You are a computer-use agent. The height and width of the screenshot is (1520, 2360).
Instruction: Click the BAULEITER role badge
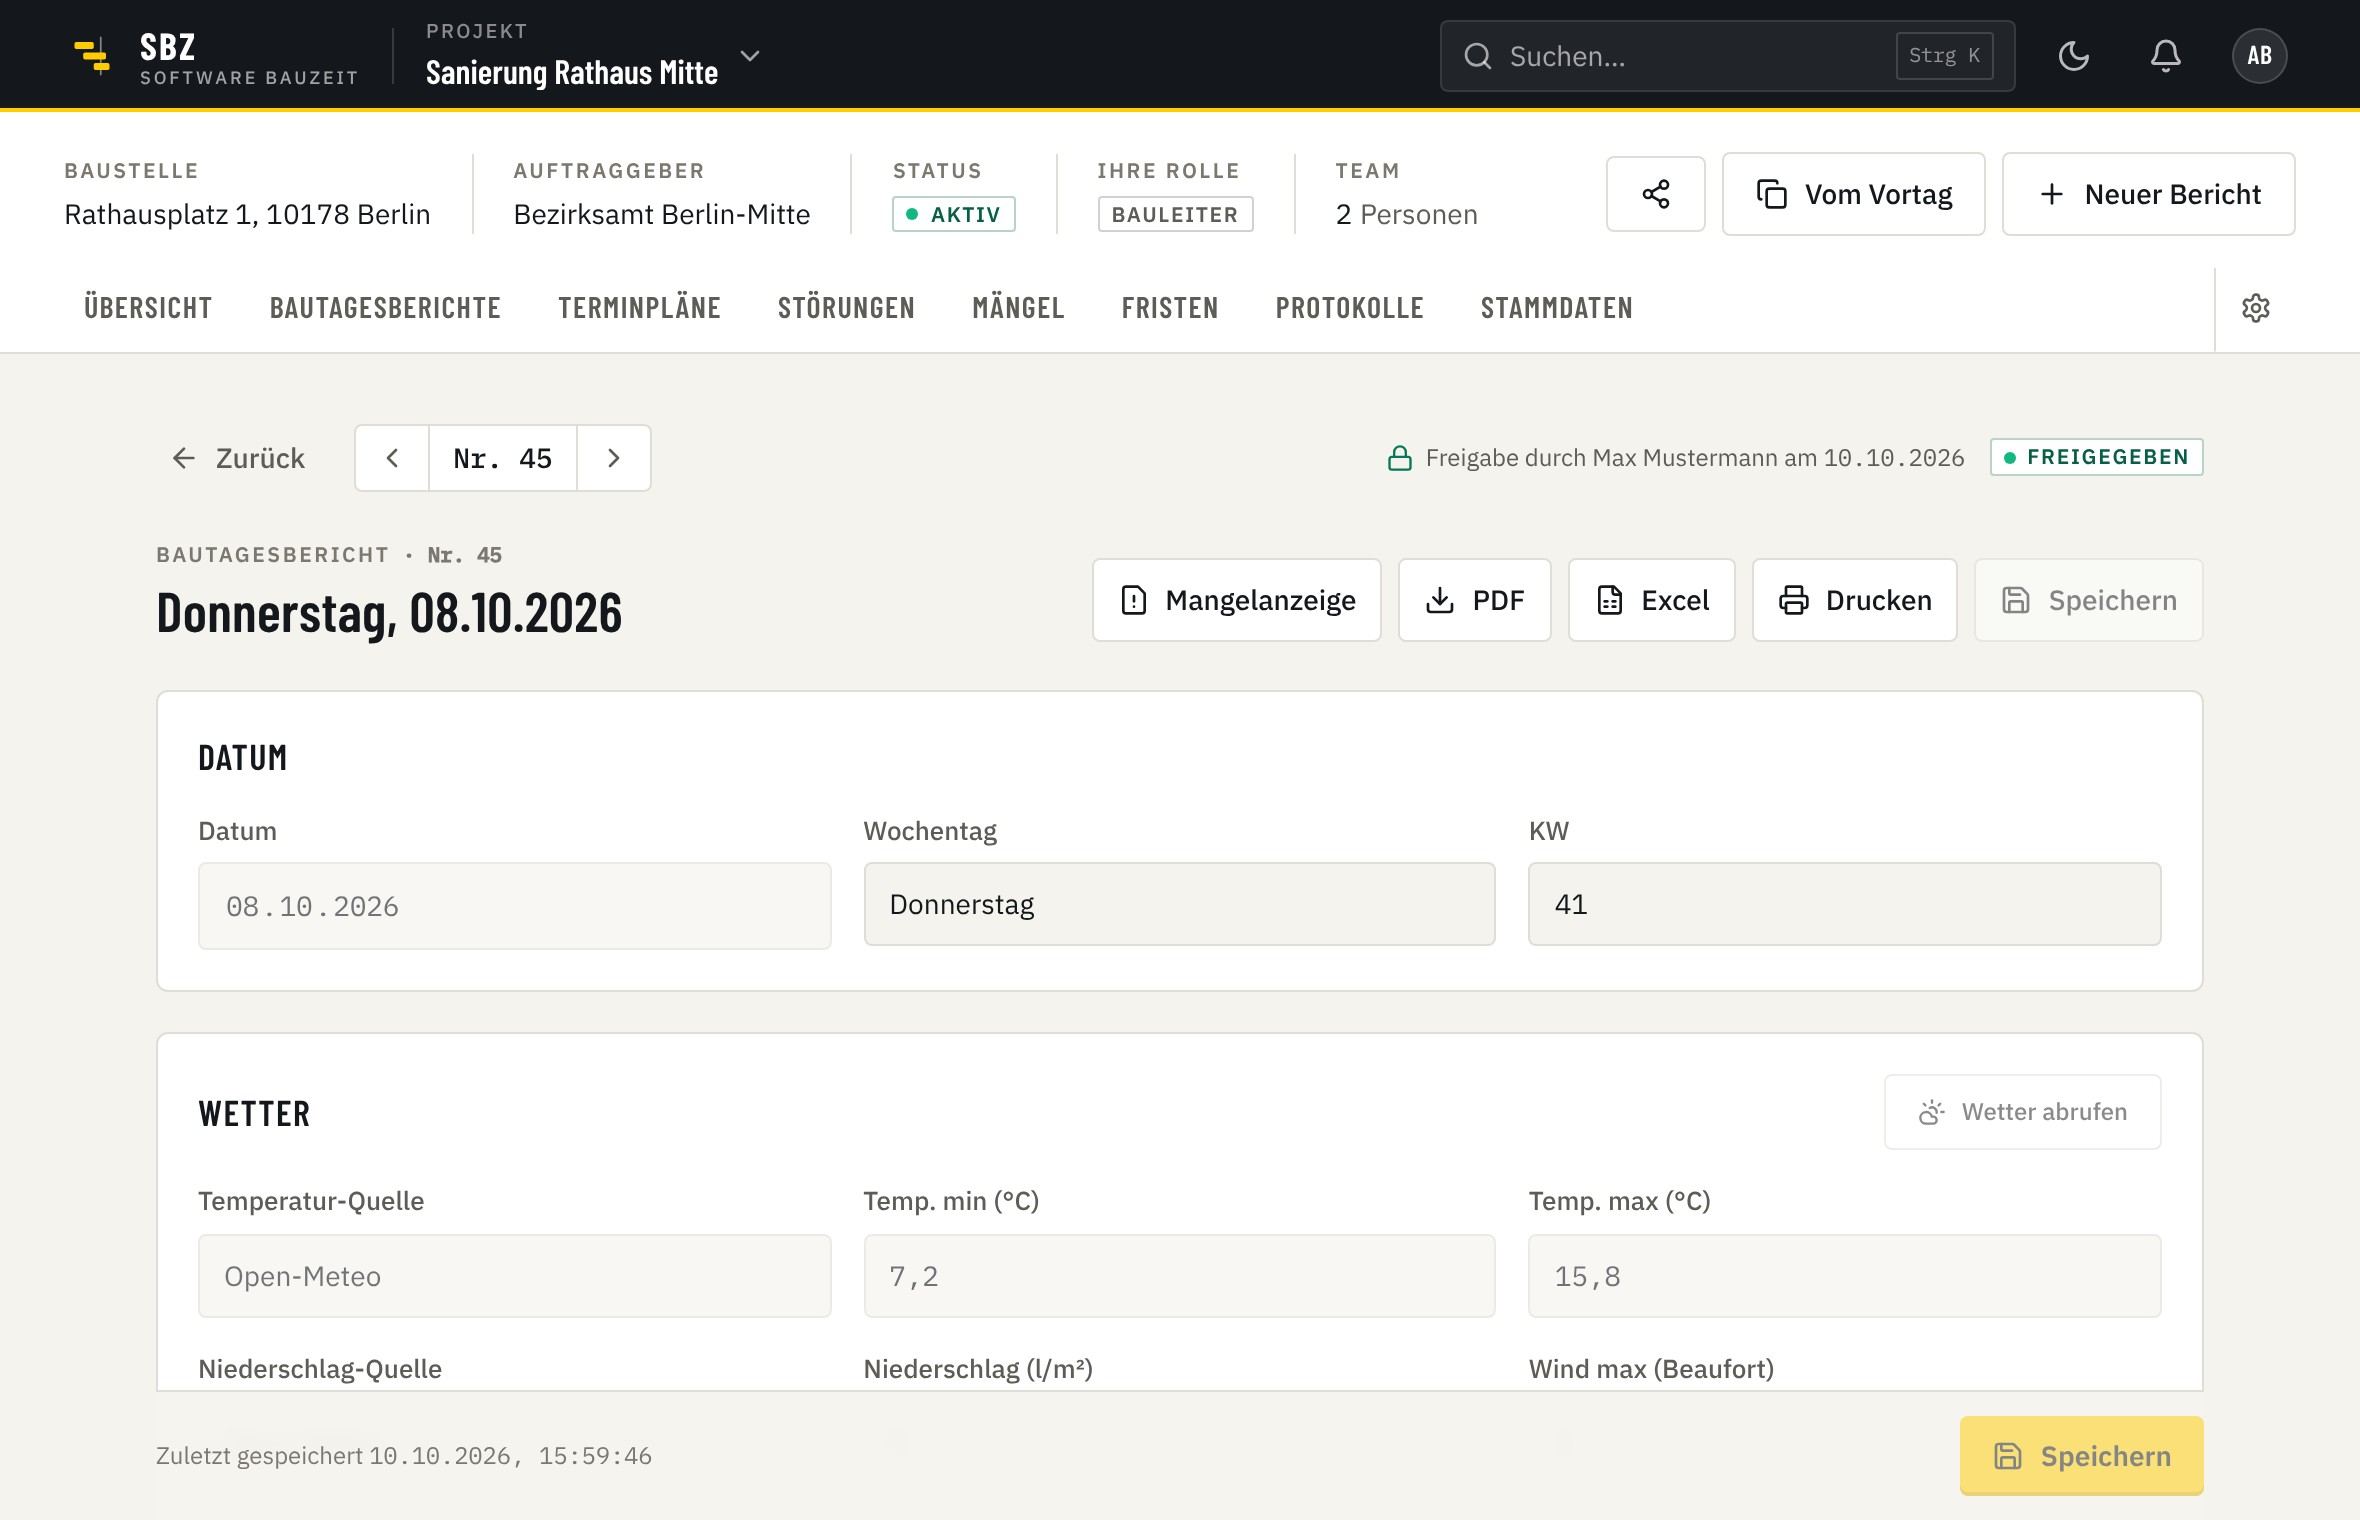[1176, 214]
